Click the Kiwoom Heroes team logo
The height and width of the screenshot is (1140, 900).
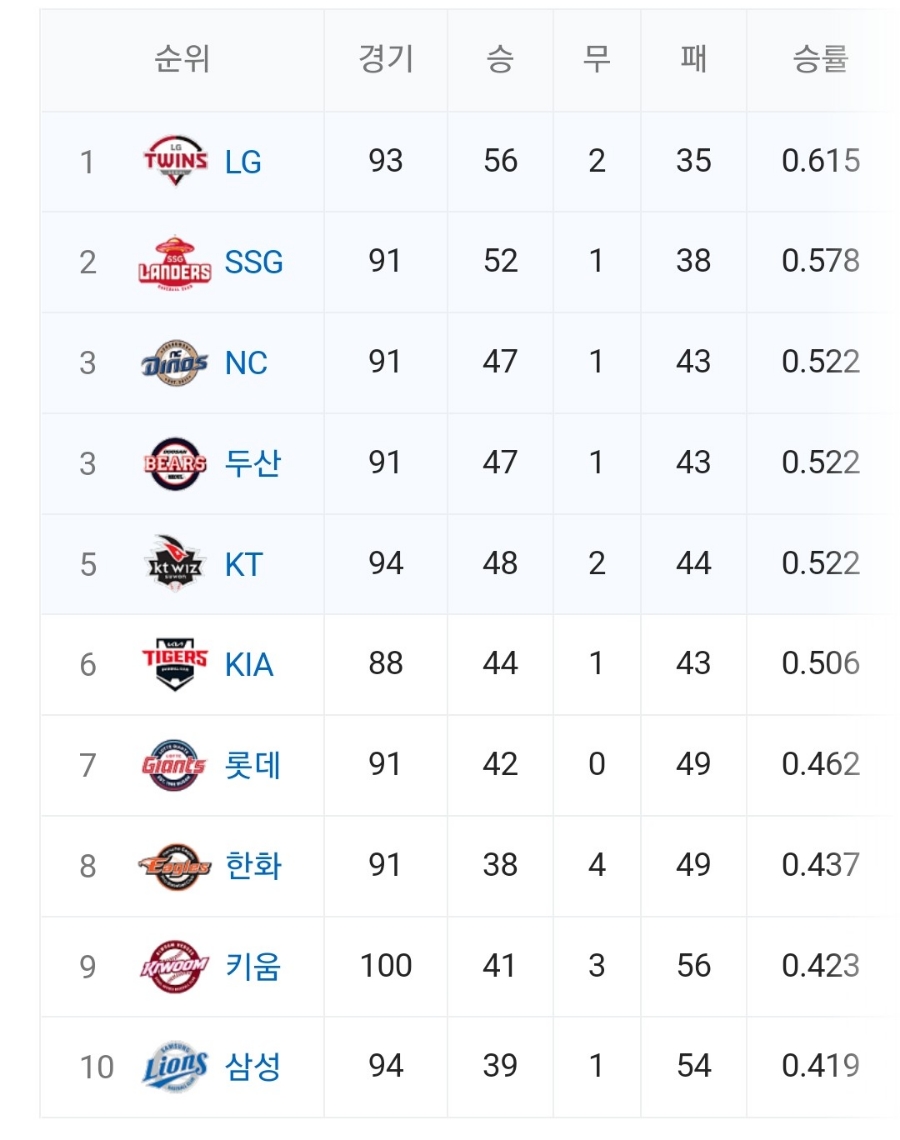pos(175,966)
